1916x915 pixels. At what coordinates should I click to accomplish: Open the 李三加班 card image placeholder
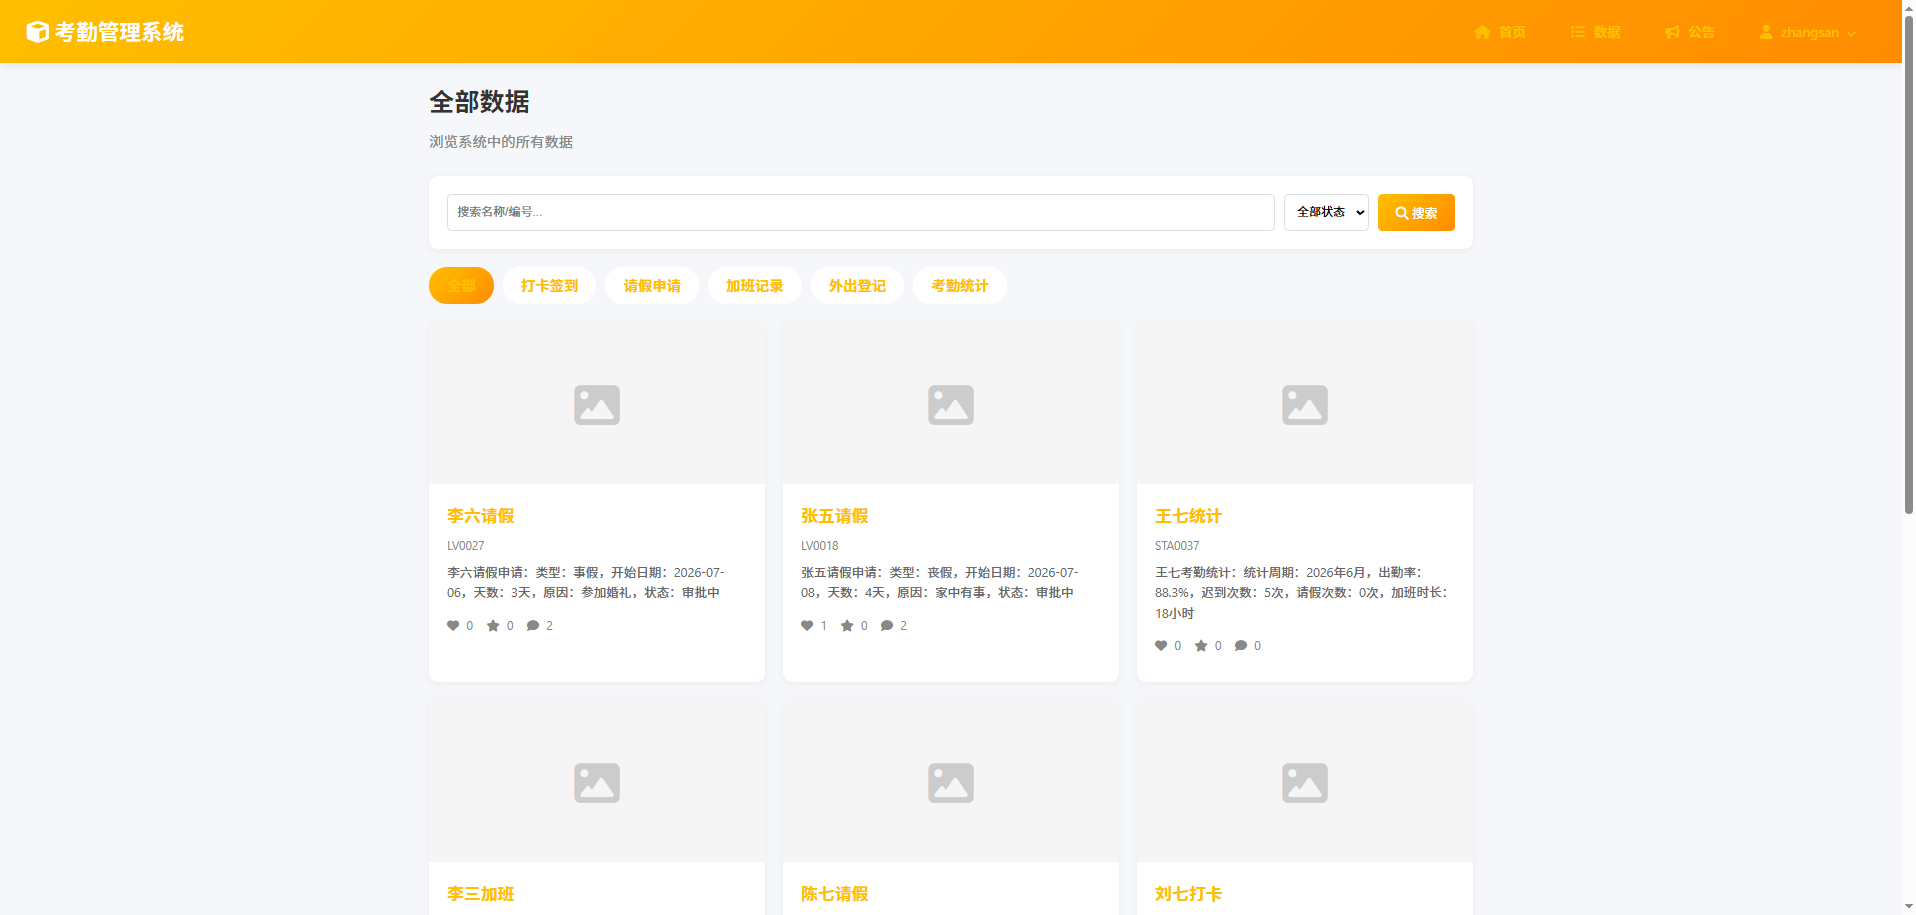coord(597,782)
